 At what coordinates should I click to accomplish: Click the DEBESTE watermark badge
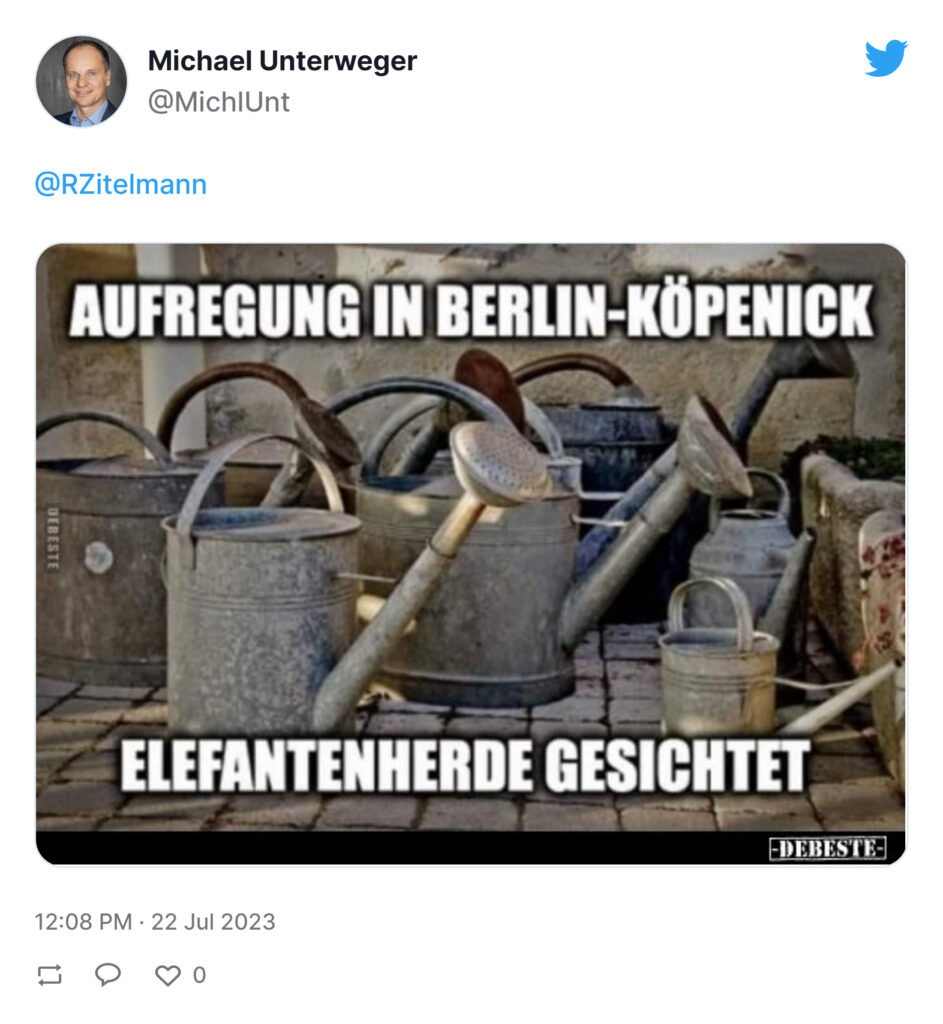(x=827, y=848)
